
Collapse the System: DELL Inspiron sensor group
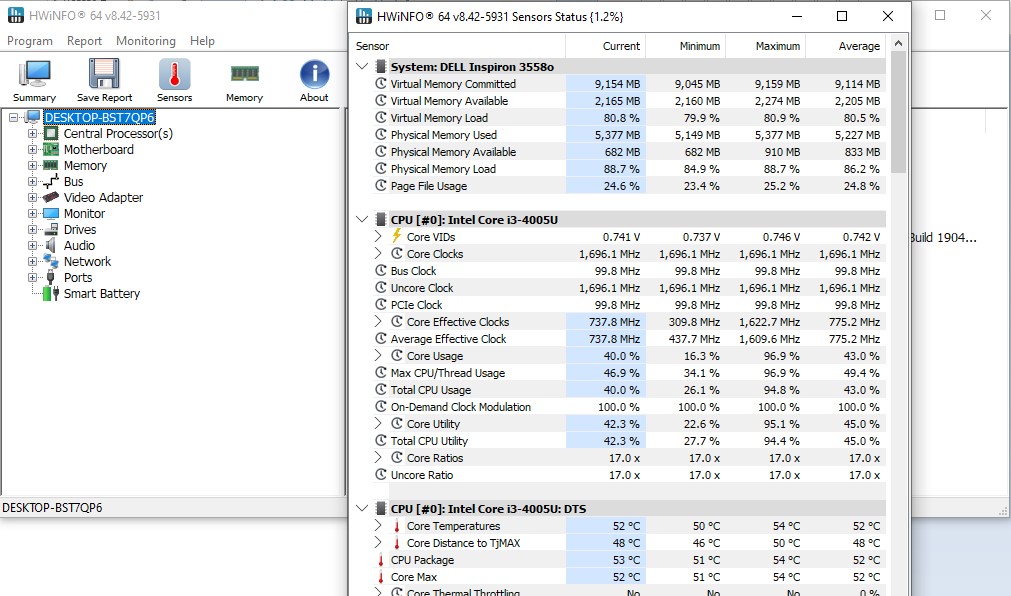[362, 66]
